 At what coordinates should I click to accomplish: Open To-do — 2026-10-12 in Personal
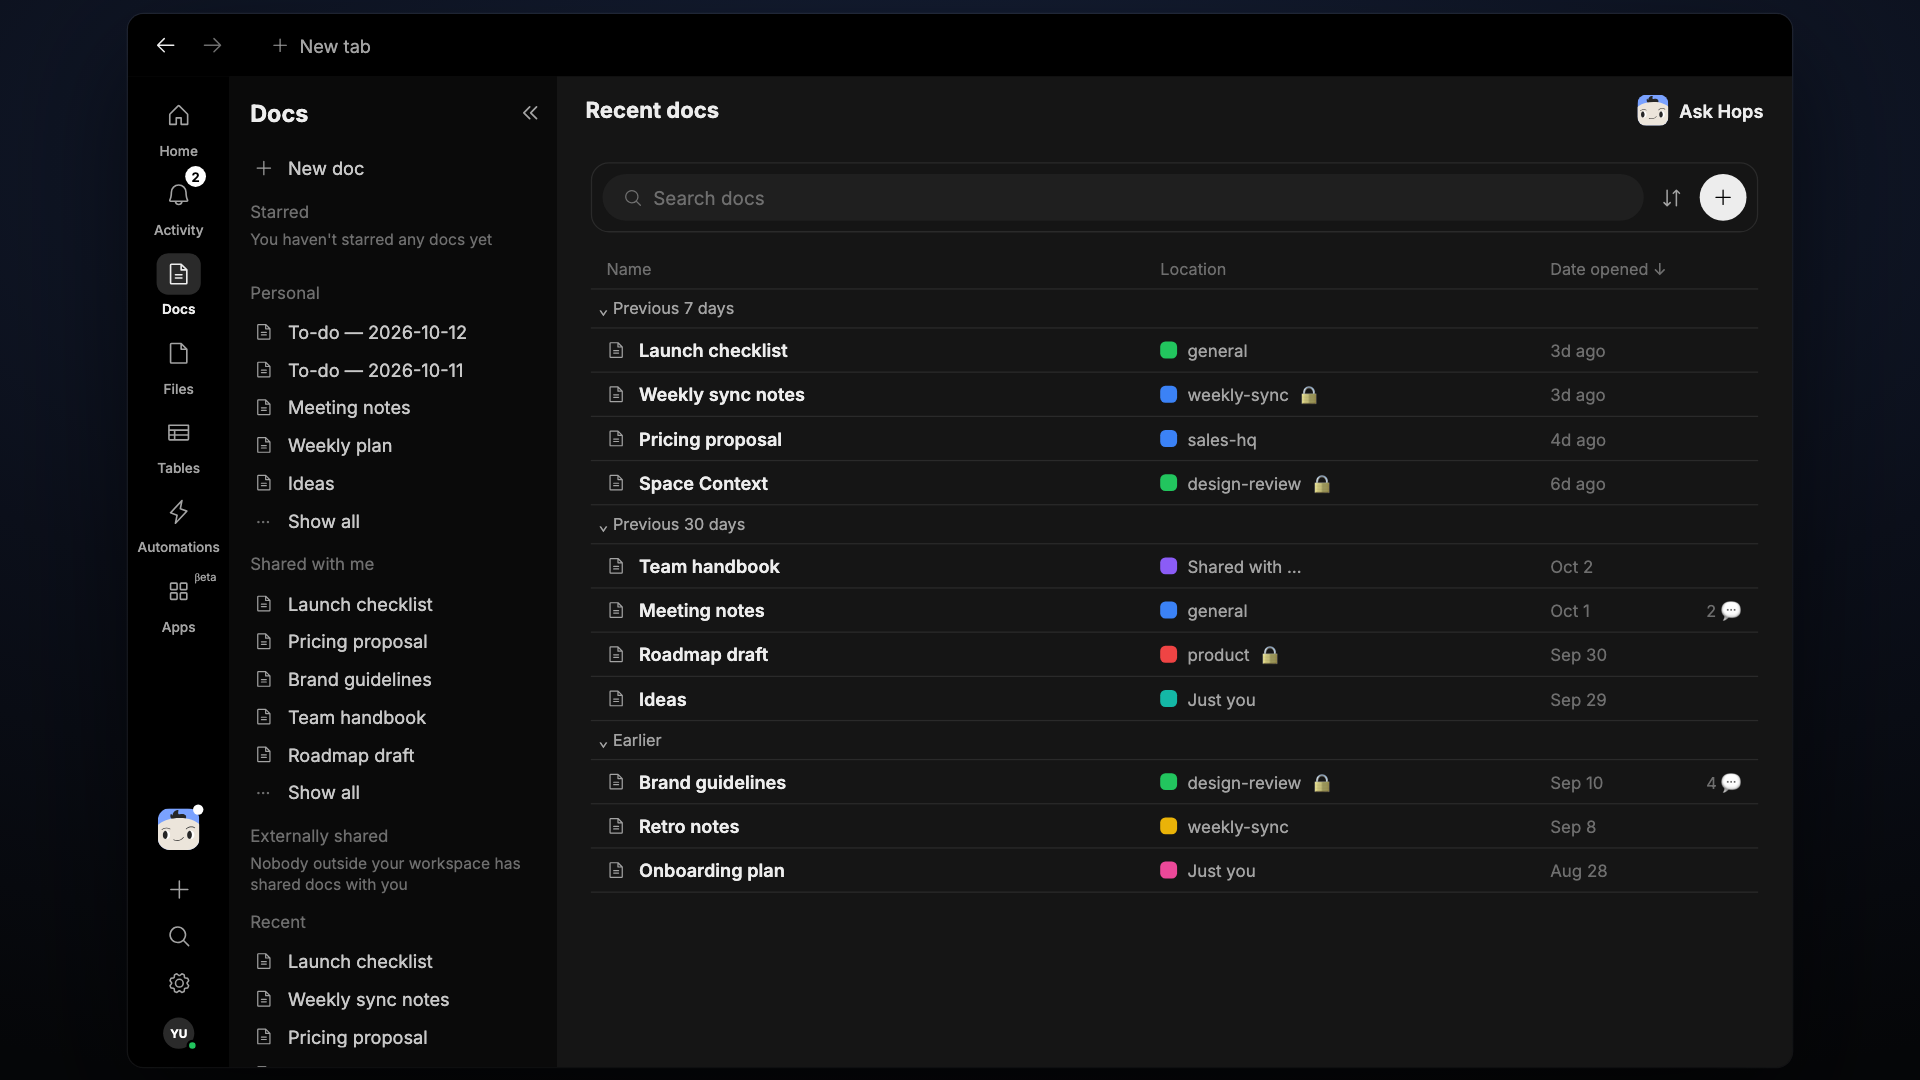[377, 332]
